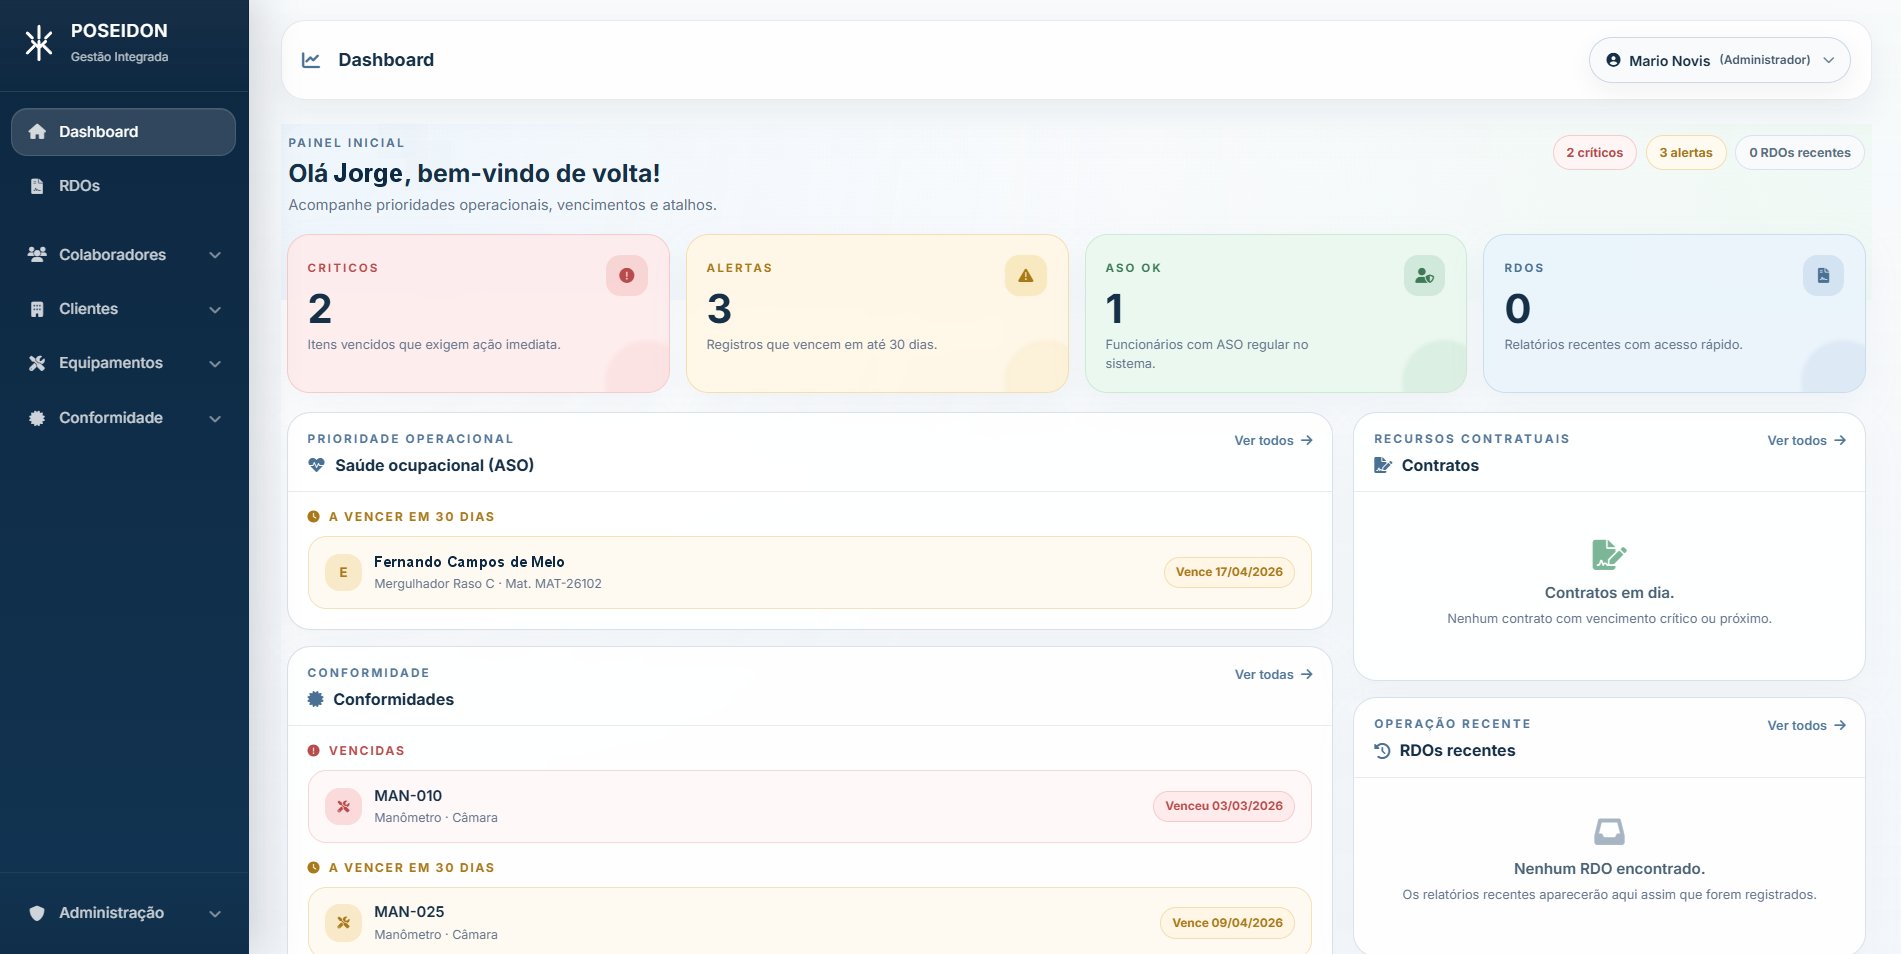Expand the Administração menu
The image size is (1901, 954).
click(123, 913)
